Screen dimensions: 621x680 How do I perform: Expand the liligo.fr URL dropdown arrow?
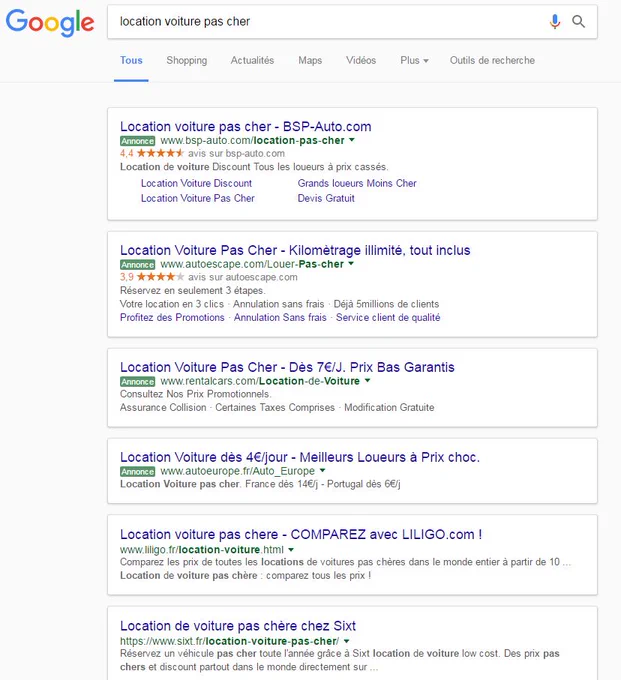coord(291,549)
